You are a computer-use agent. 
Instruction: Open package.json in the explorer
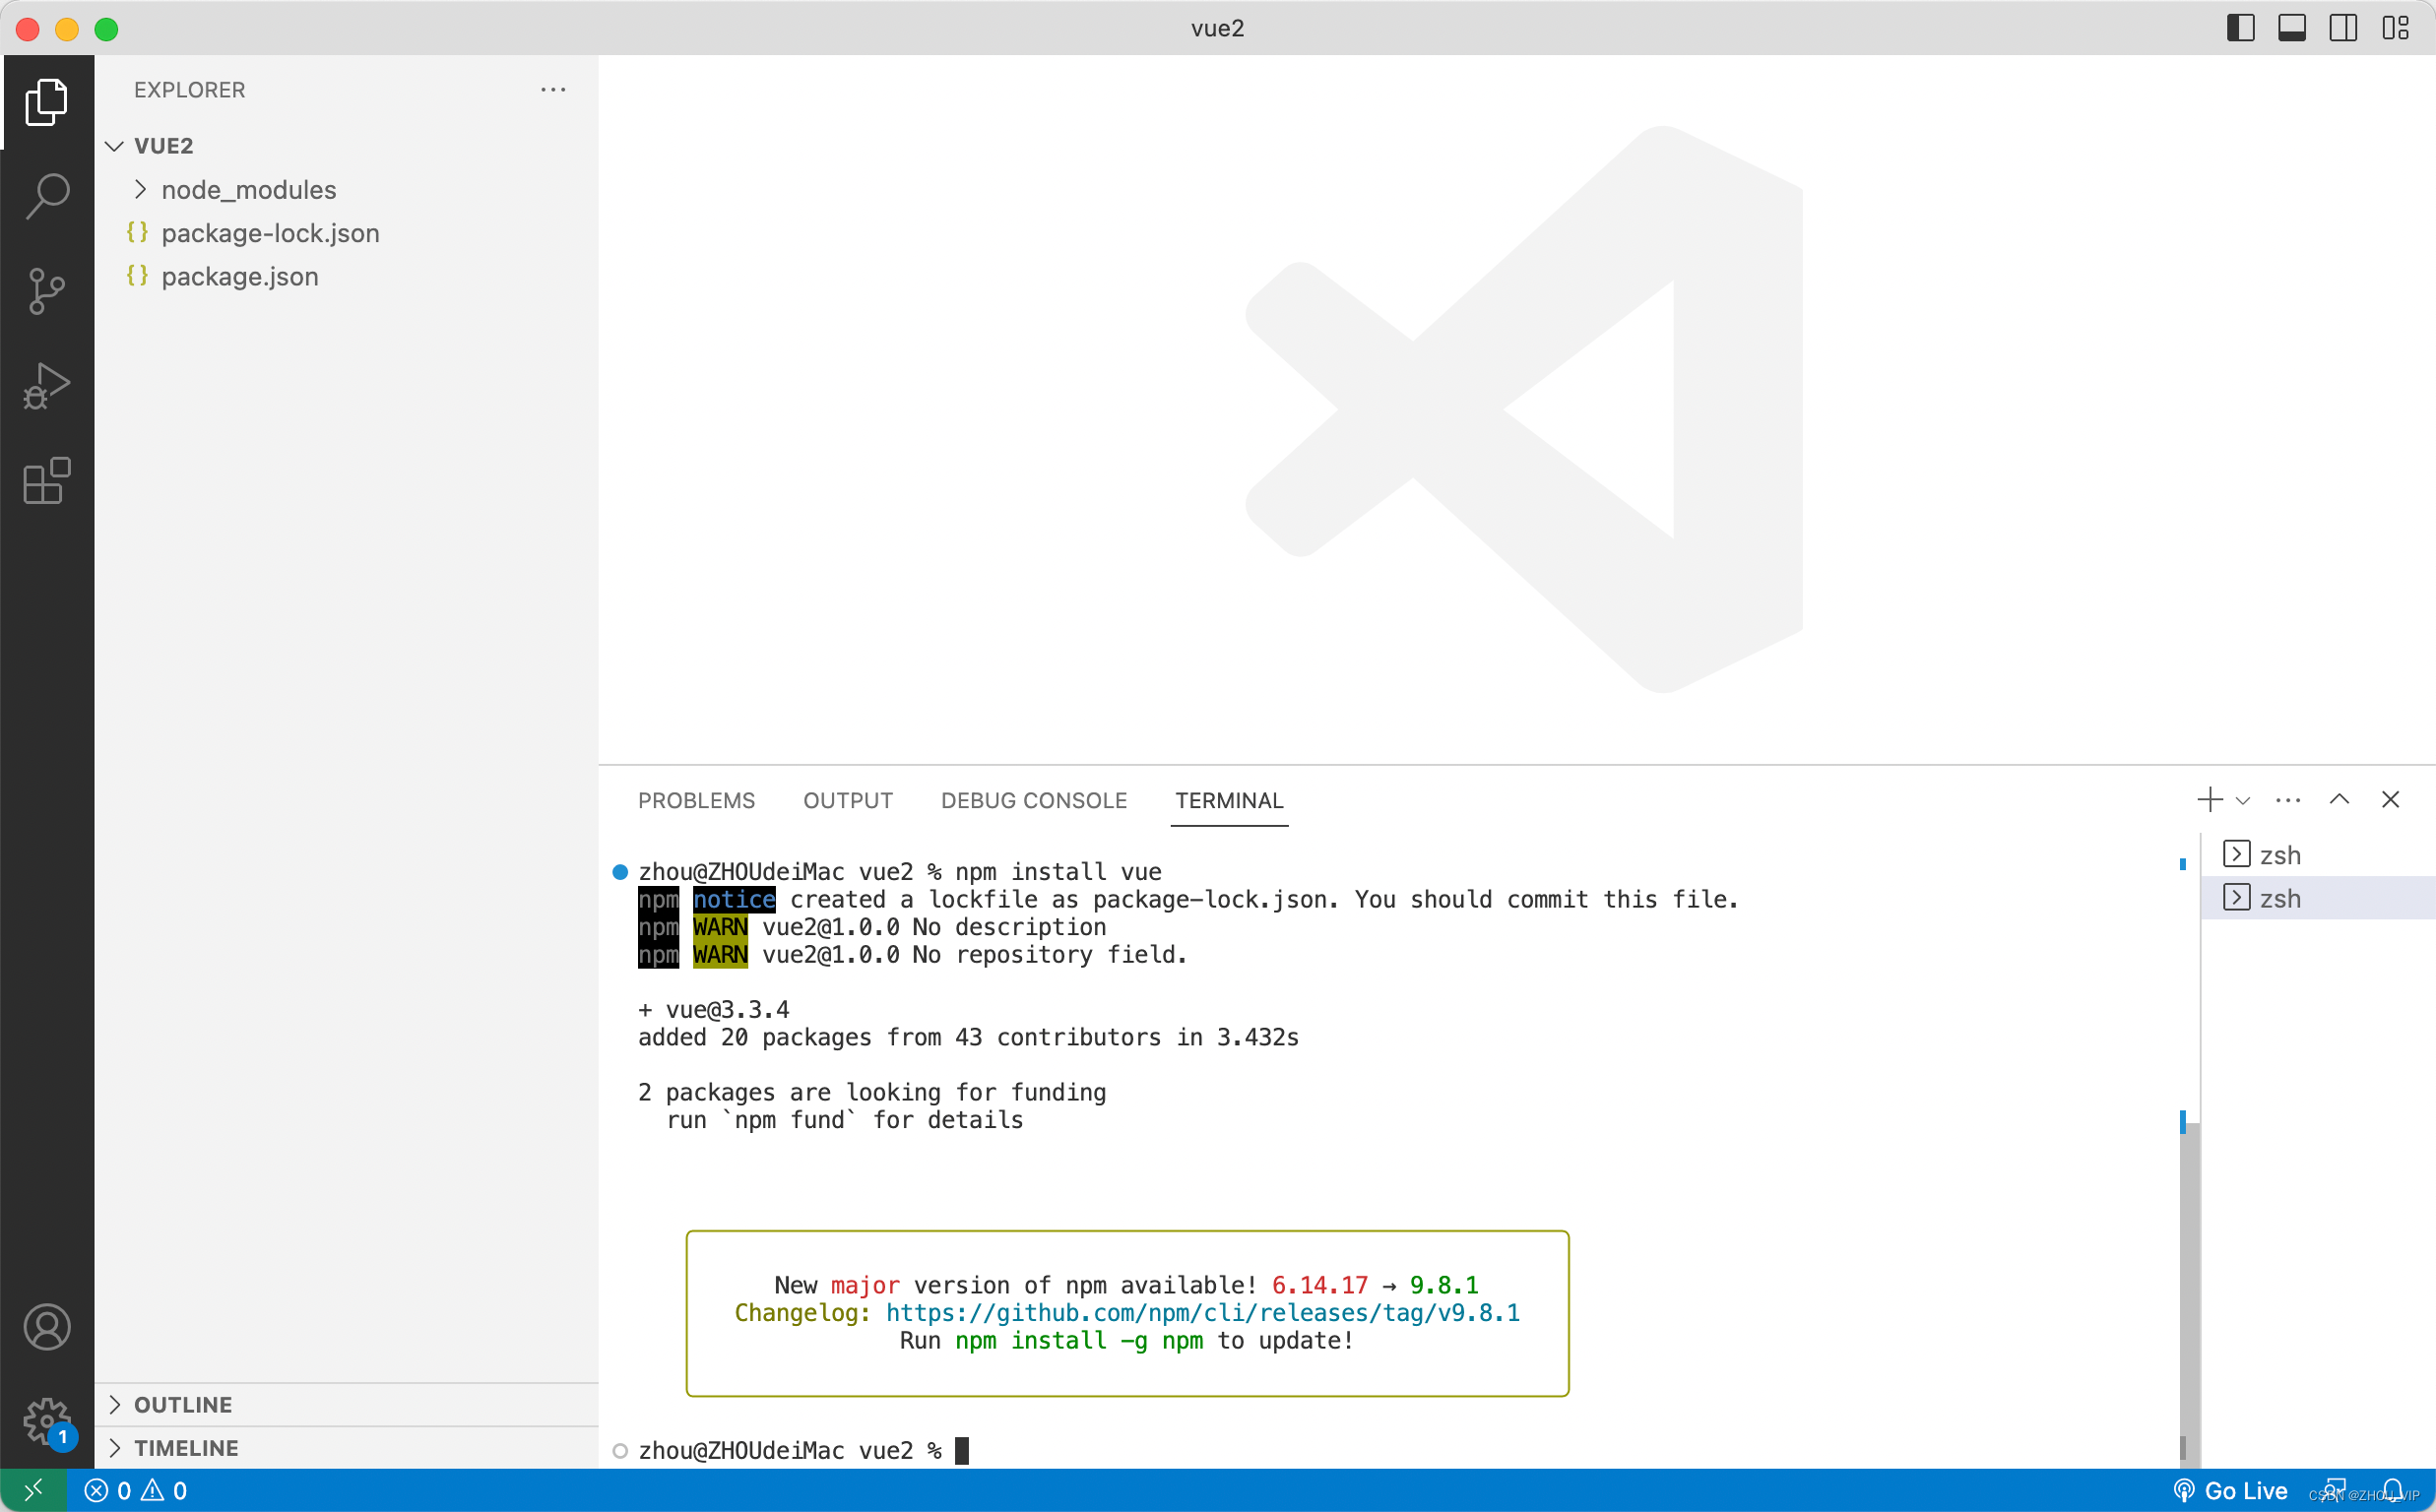click(x=240, y=277)
